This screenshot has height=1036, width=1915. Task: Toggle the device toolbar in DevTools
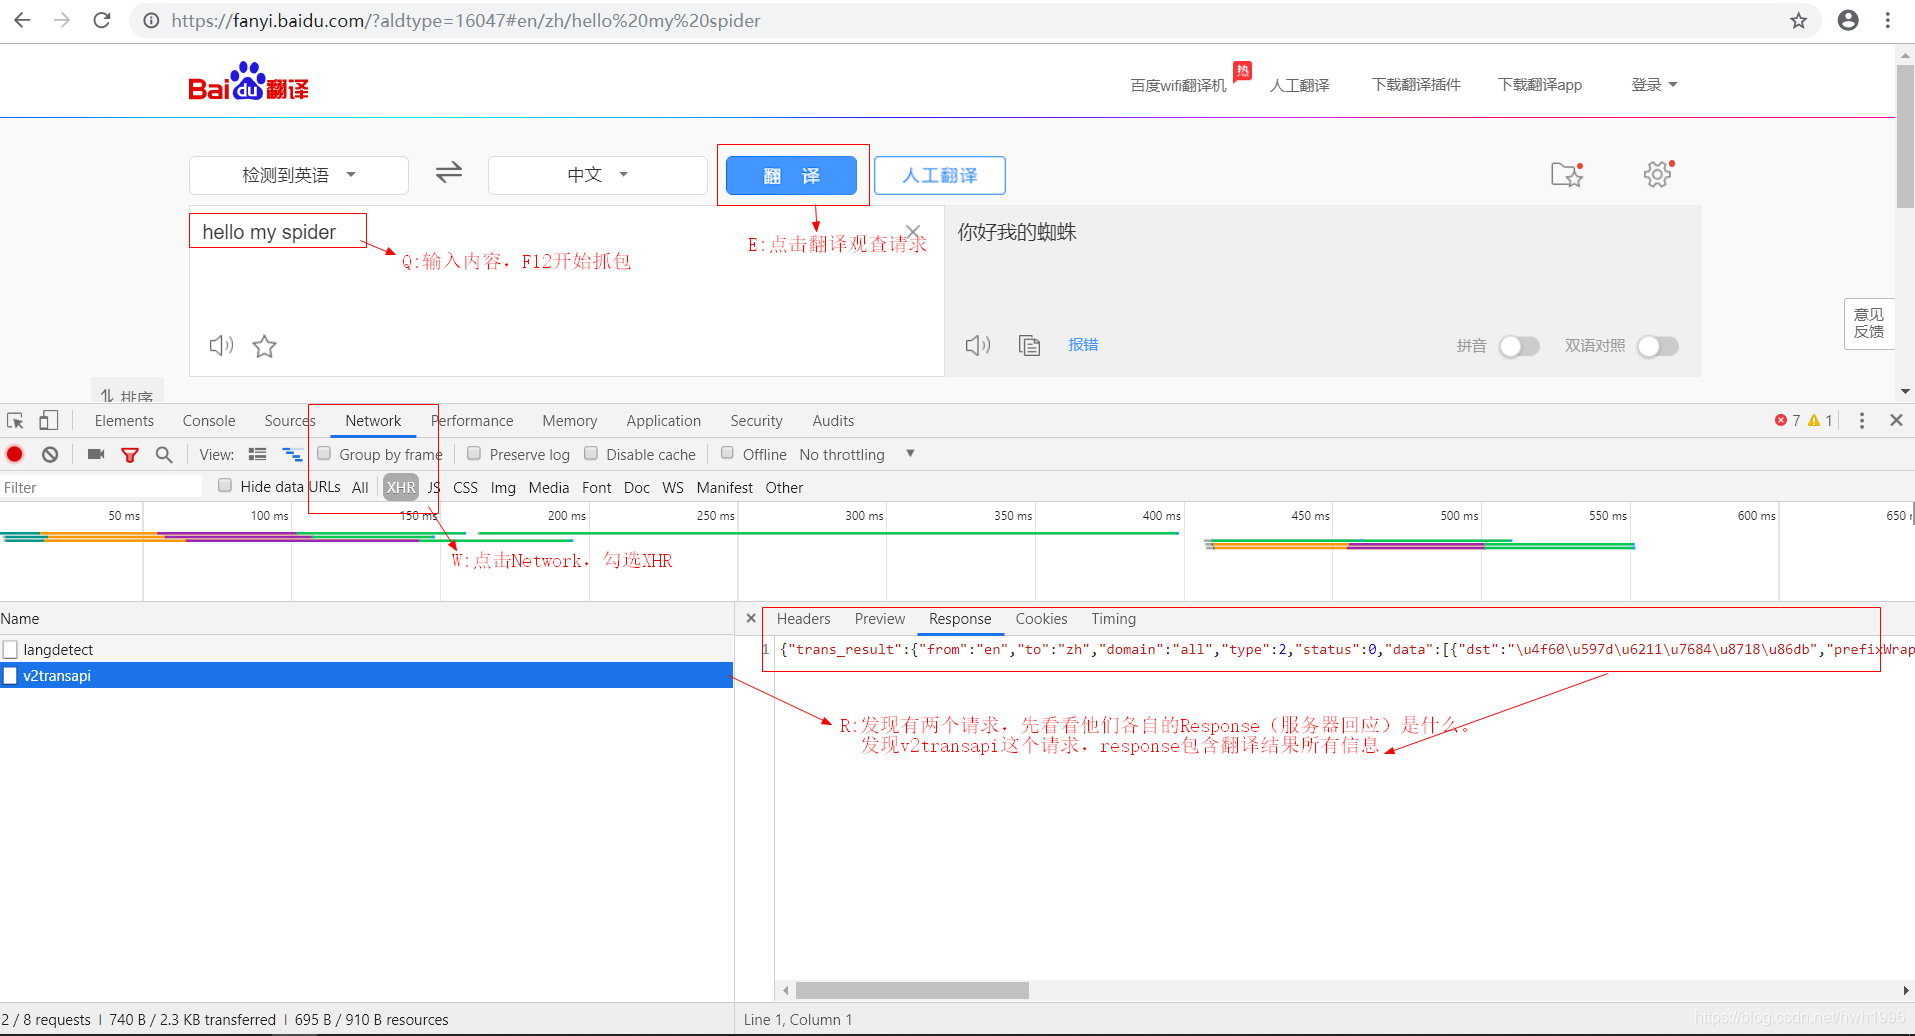click(48, 421)
